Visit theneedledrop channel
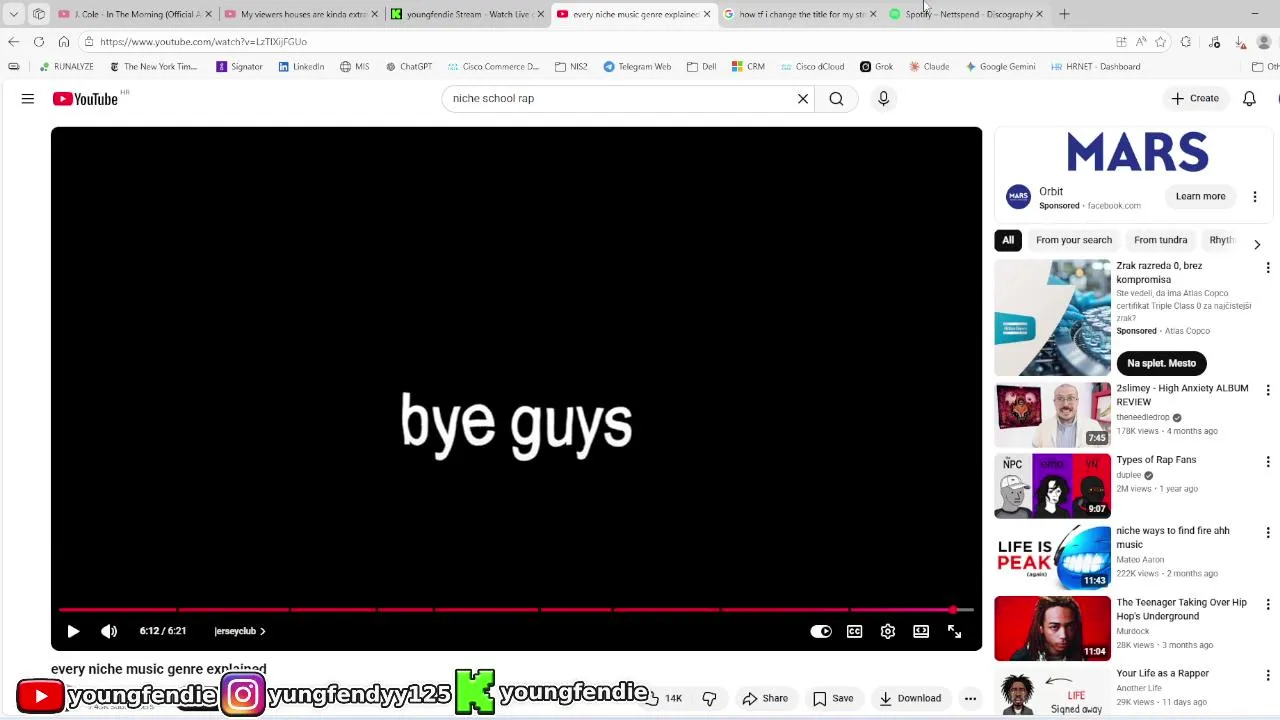 pyautogui.click(x=1142, y=417)
